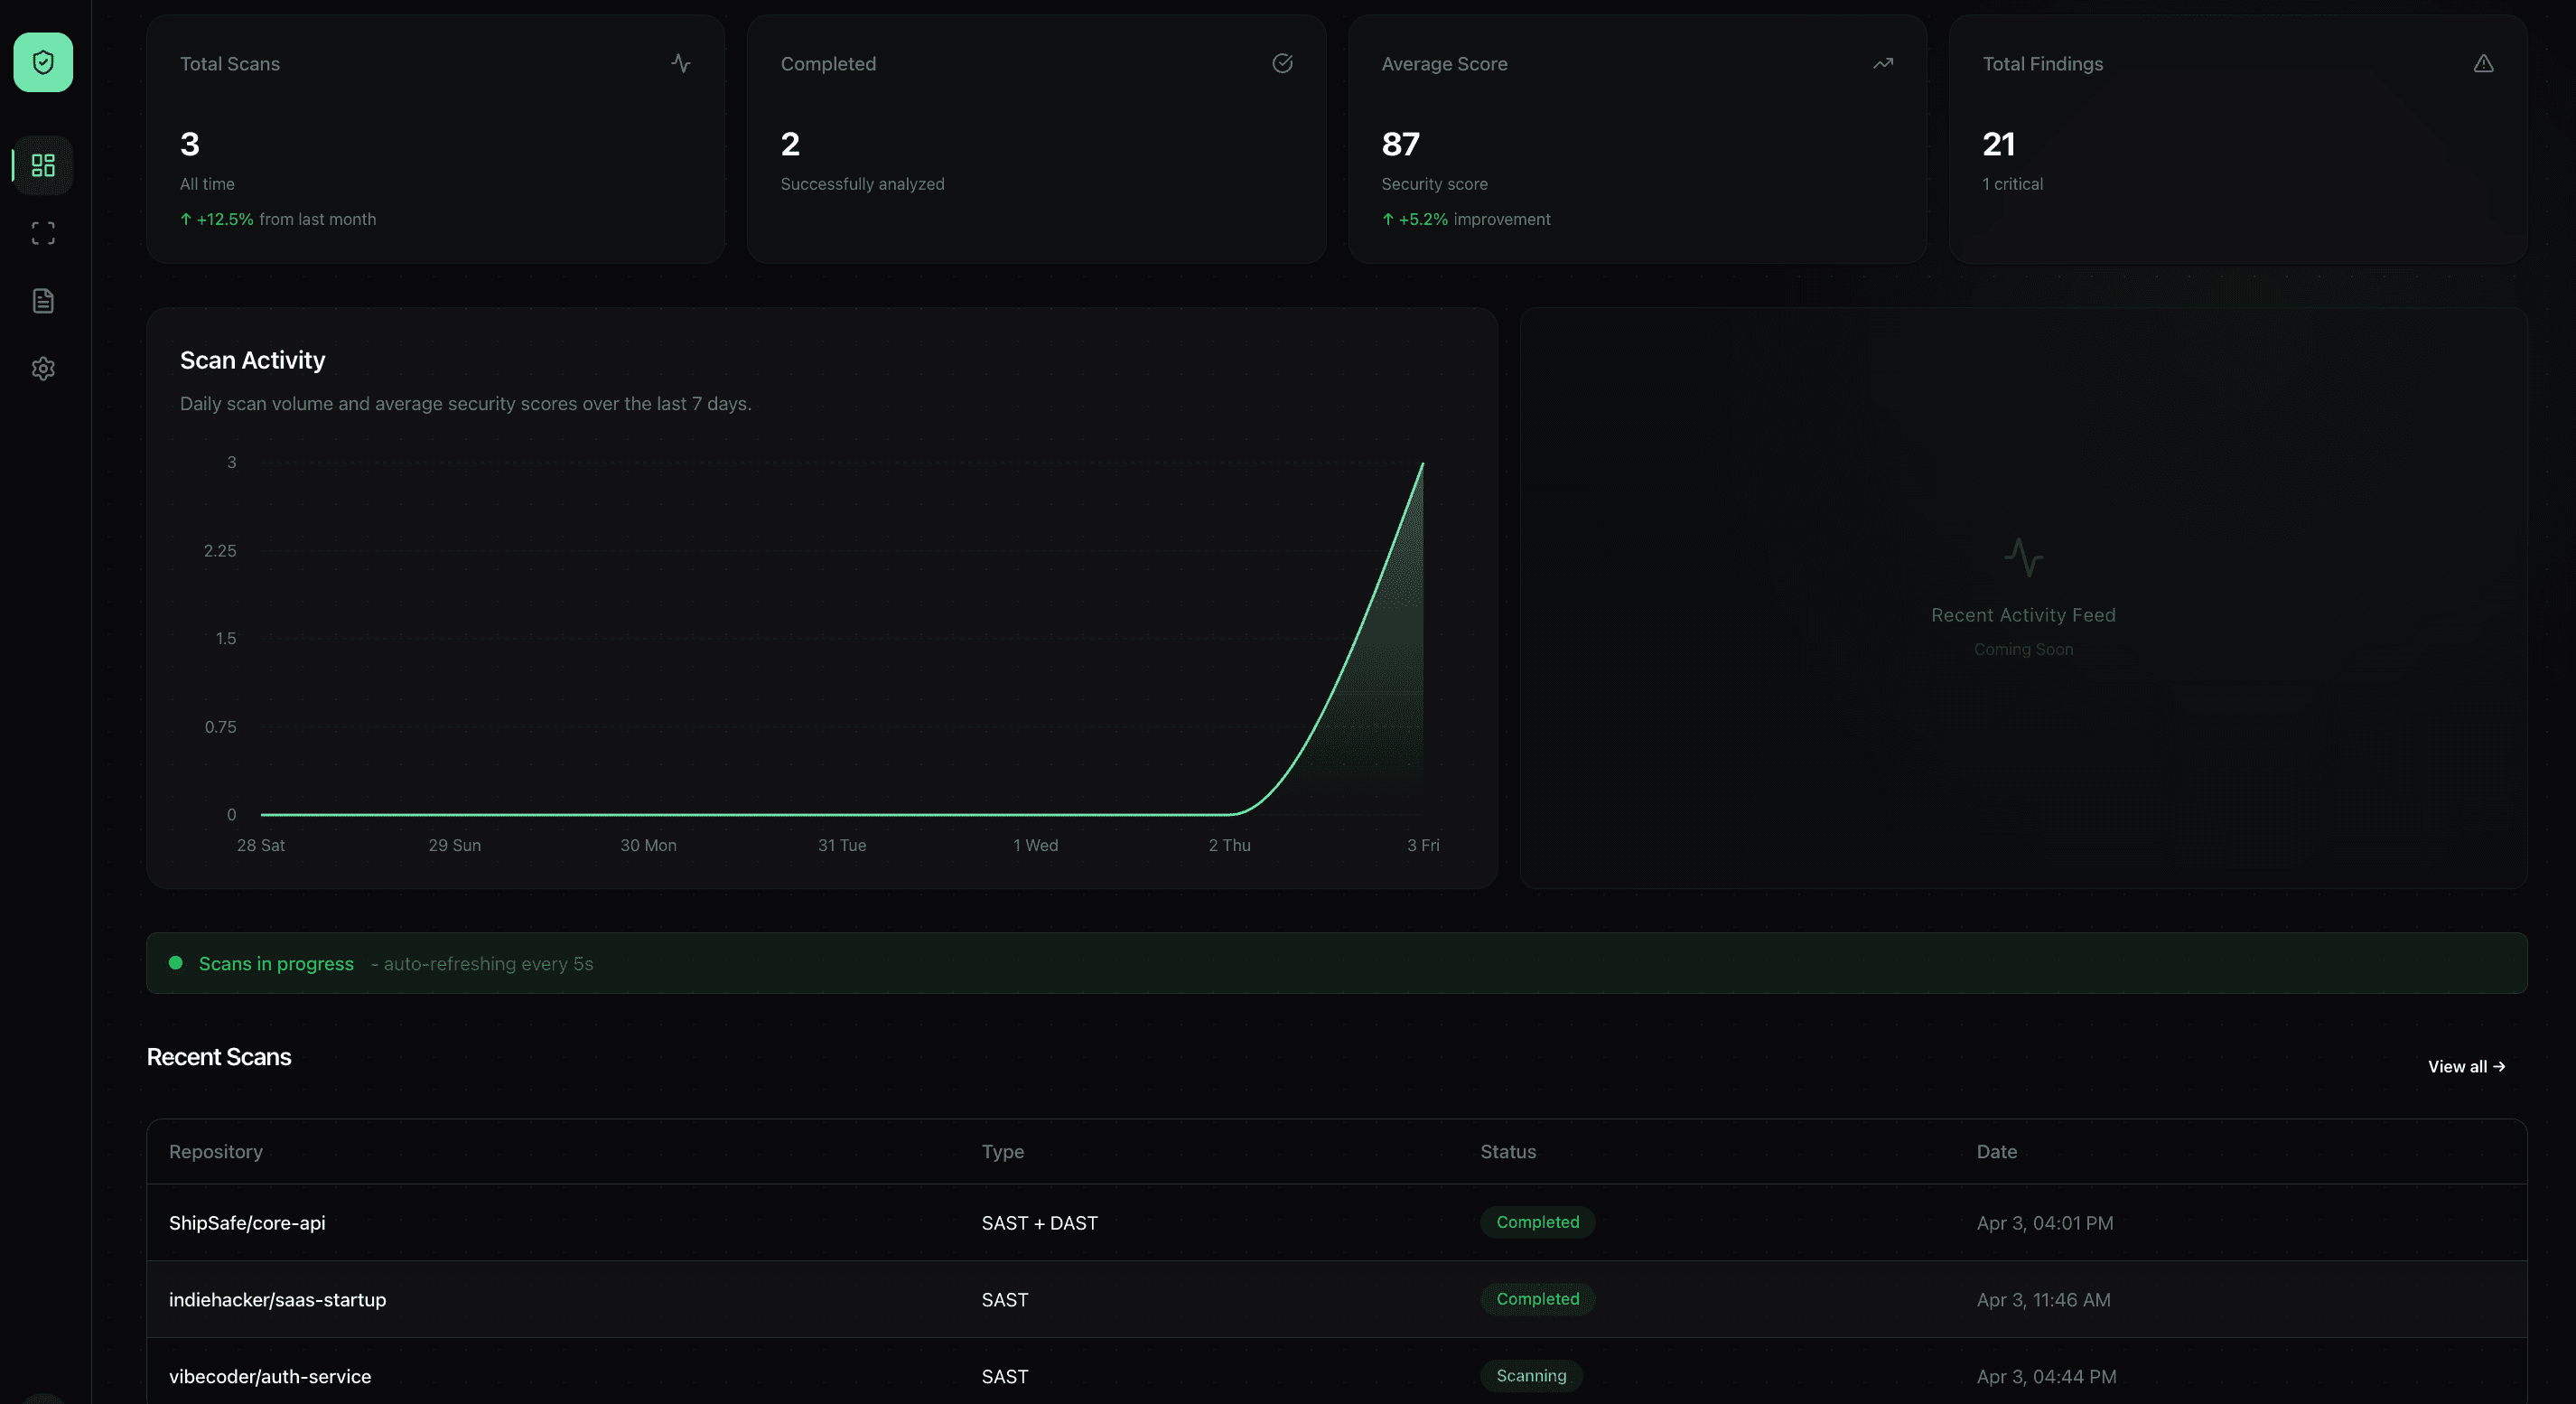The height and width of the screenshot is (1404, 2576).
Task: Click the chart peak at 3 Fri
Action: point(1422,465)
